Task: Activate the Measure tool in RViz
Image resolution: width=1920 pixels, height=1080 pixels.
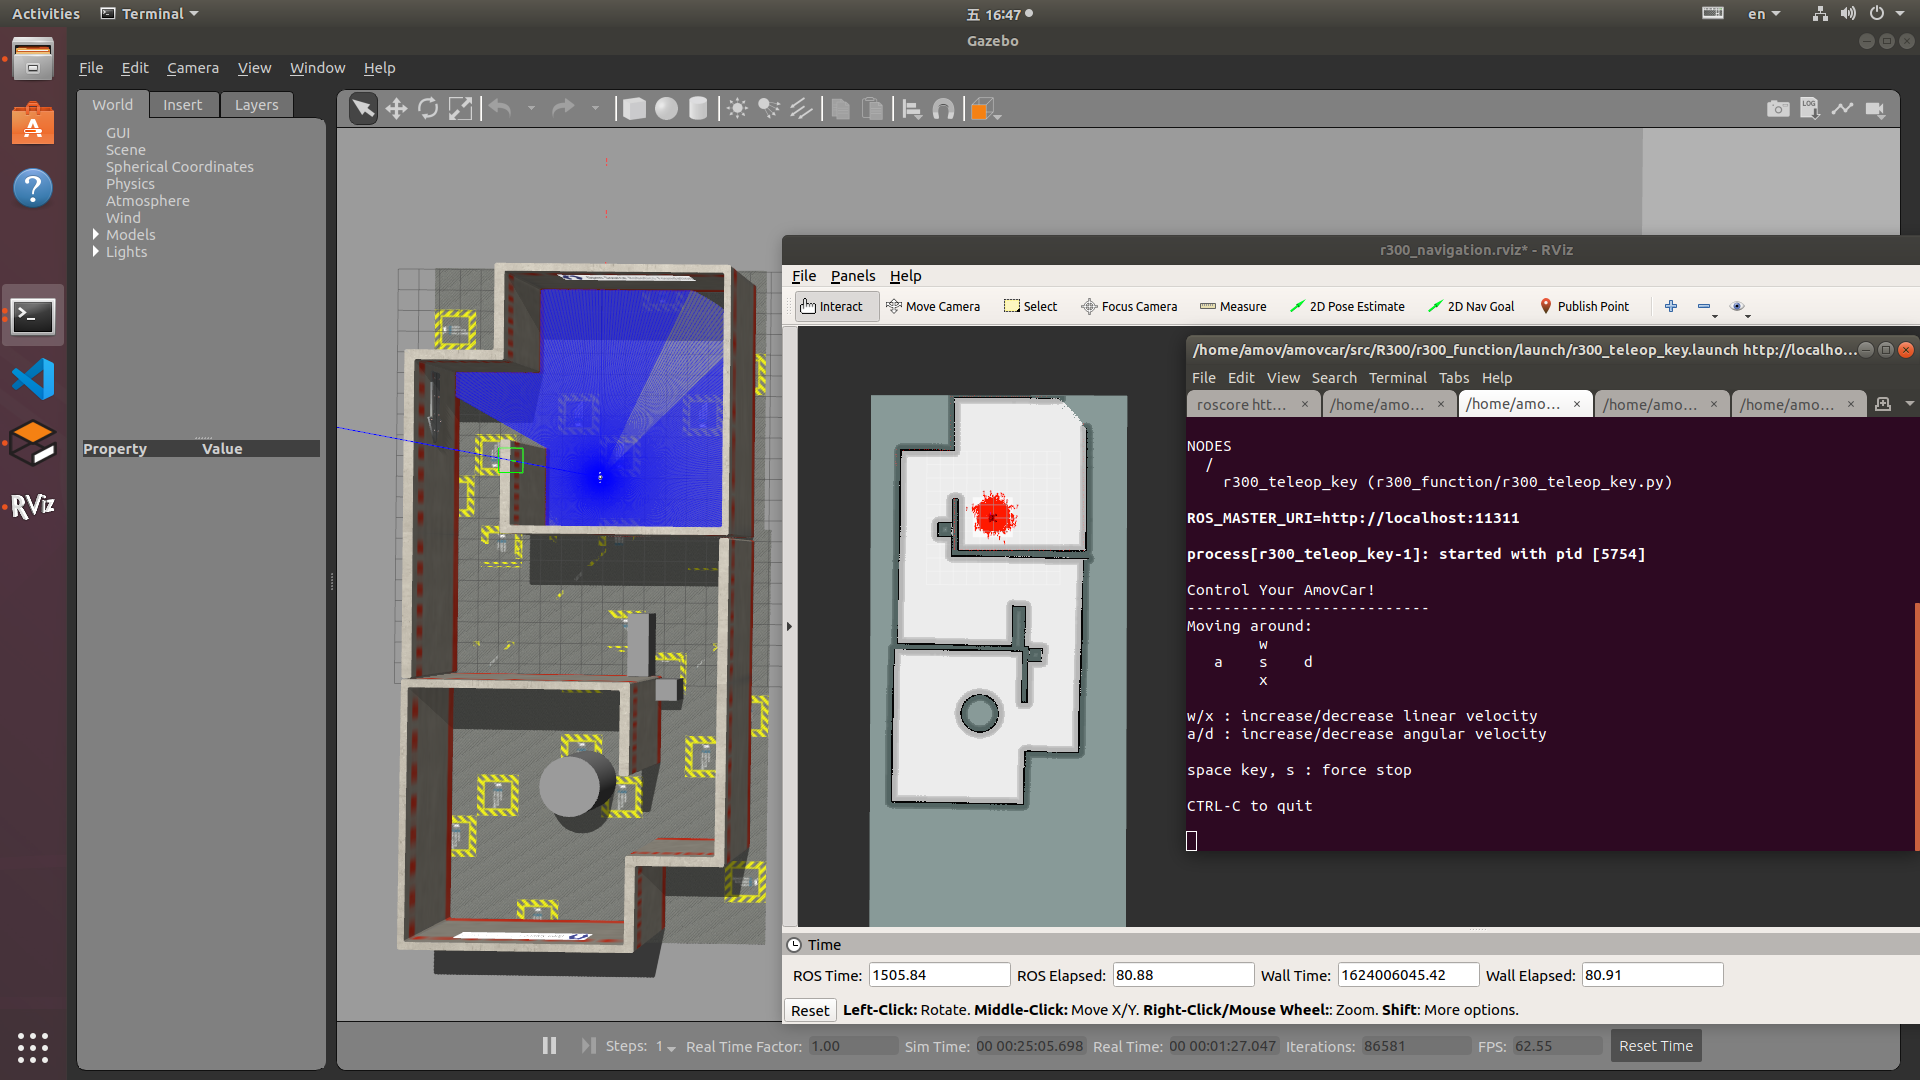Action: point(1233,306)
